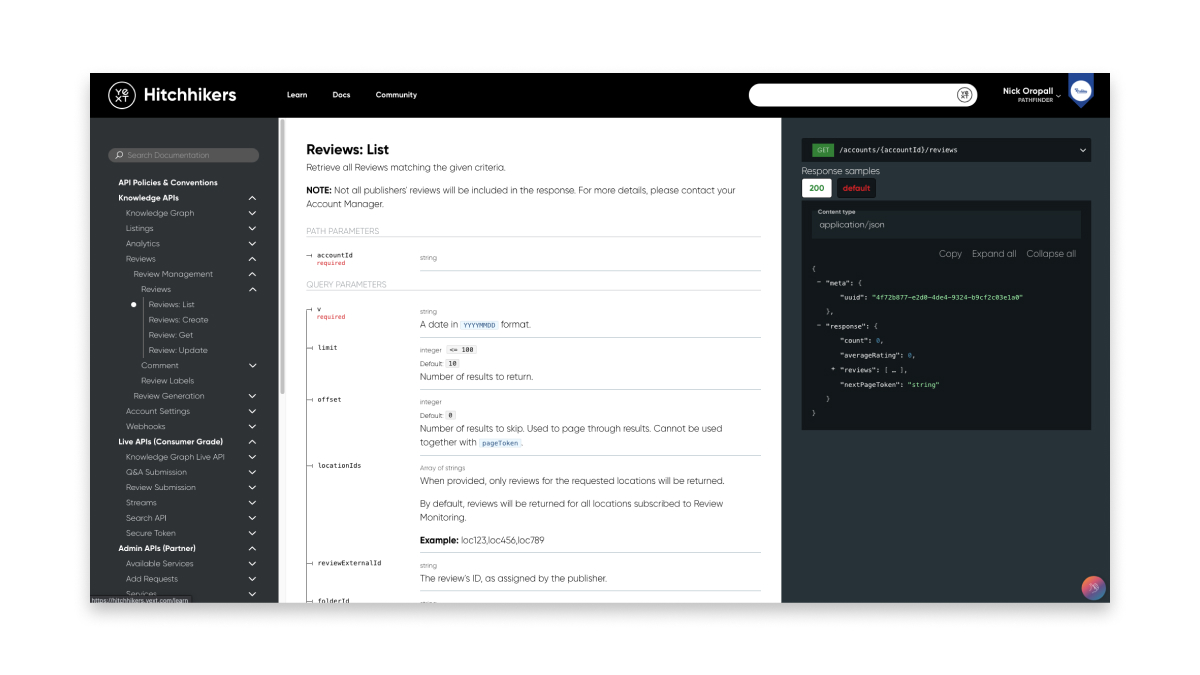Viewport: 1200px width, 675px height.
Task: Switch to the default response sample
Action: point(856,188)
